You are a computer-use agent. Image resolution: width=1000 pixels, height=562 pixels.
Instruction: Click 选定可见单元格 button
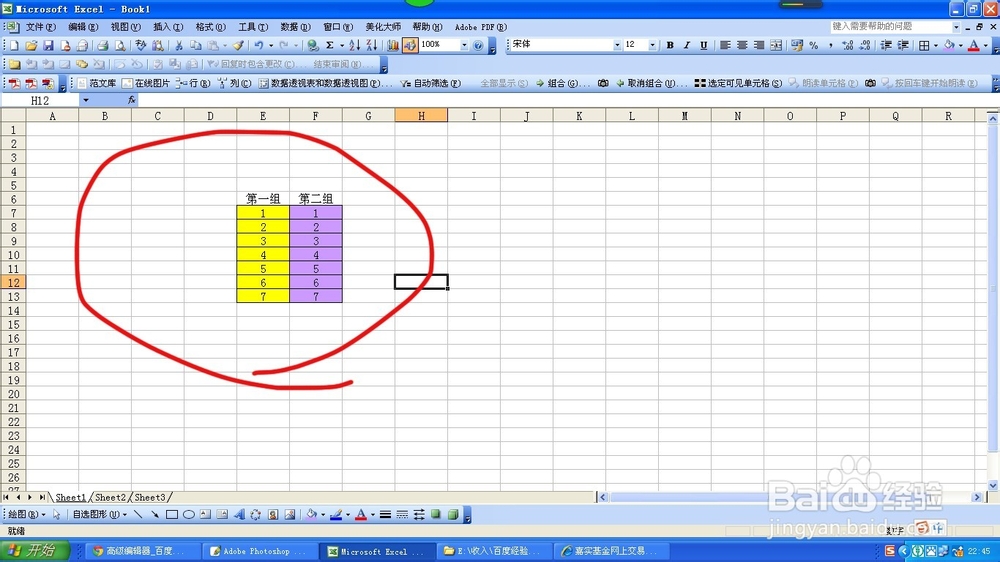click(738, 83)
